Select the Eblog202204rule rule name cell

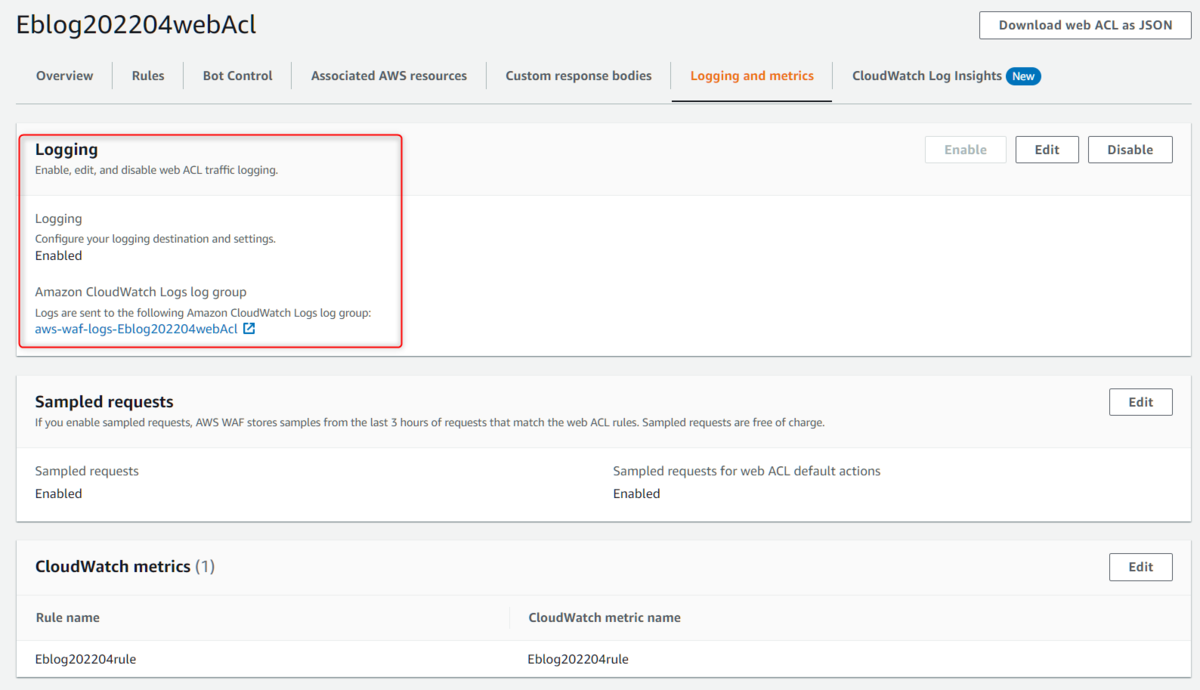tap(85, 659)
